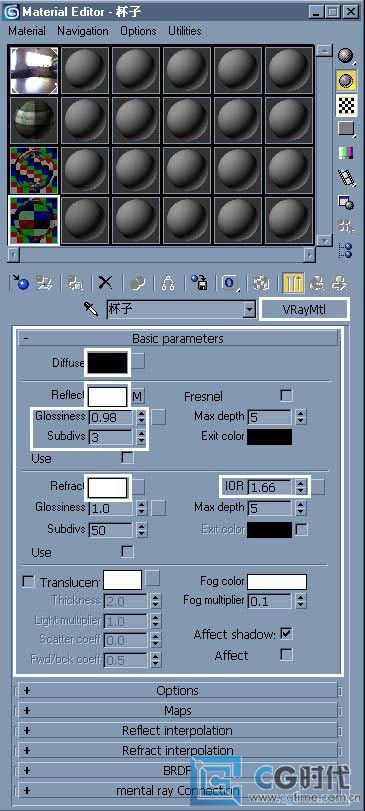
Task: Click the Fog multiplier field showing 0.1
Action: pos(269,602)
